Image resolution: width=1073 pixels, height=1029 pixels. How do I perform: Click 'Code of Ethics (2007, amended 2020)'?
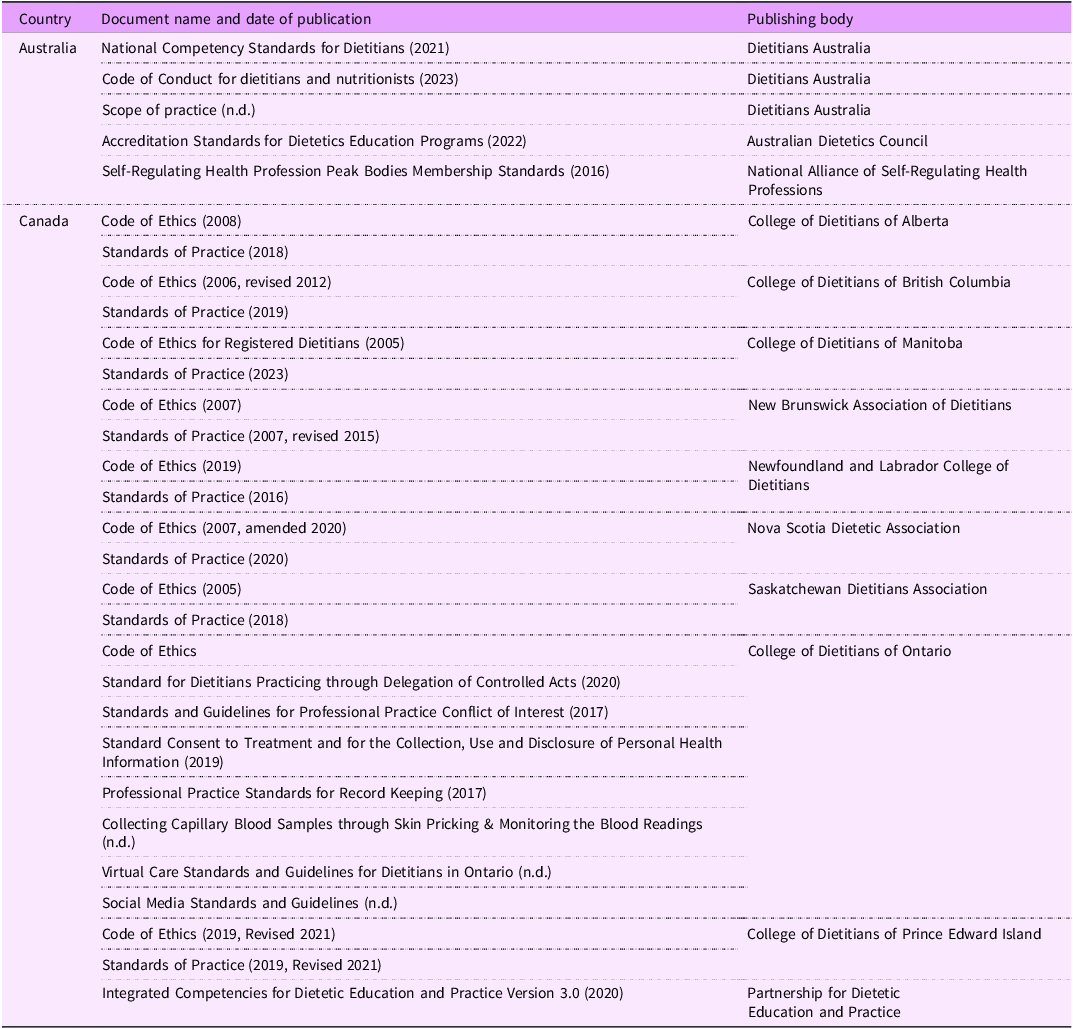coord(224,528)
